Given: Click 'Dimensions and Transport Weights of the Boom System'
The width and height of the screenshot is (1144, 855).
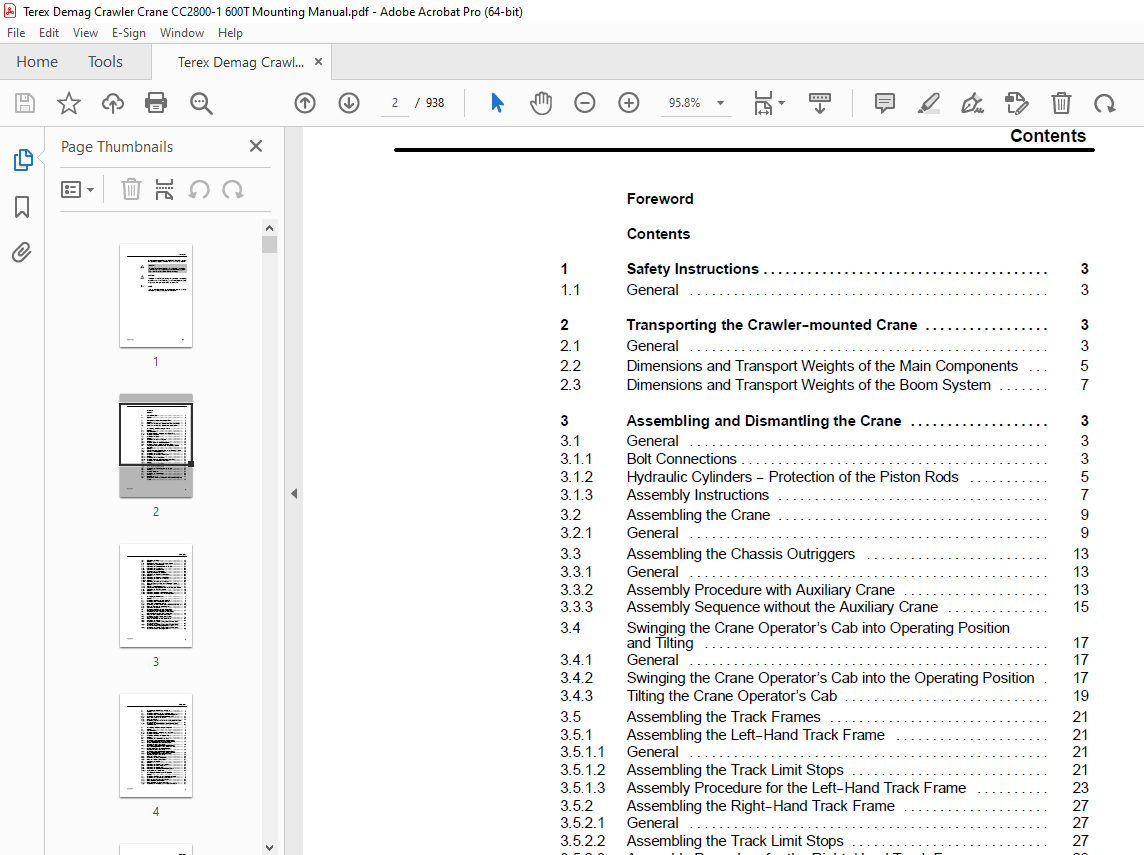Looking at the screenshot, I should coord(808,384).
